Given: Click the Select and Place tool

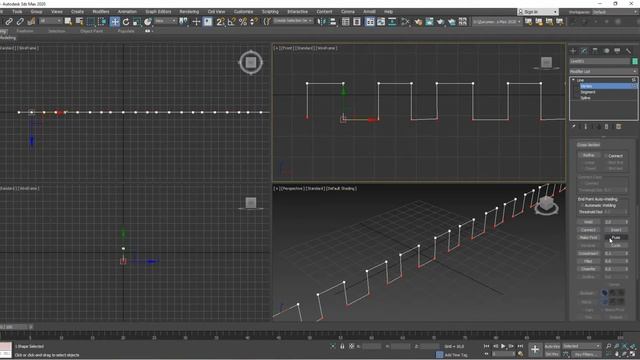Looking at the screenshot, I should pos(148,22).
